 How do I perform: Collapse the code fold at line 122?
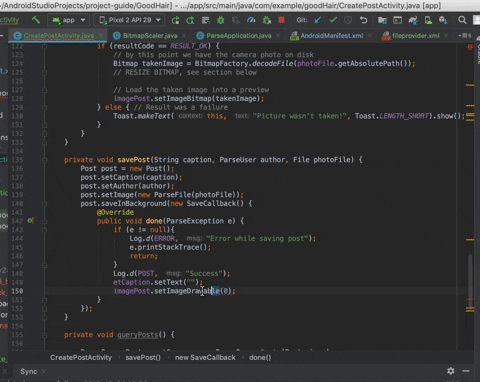coord(44,46)
